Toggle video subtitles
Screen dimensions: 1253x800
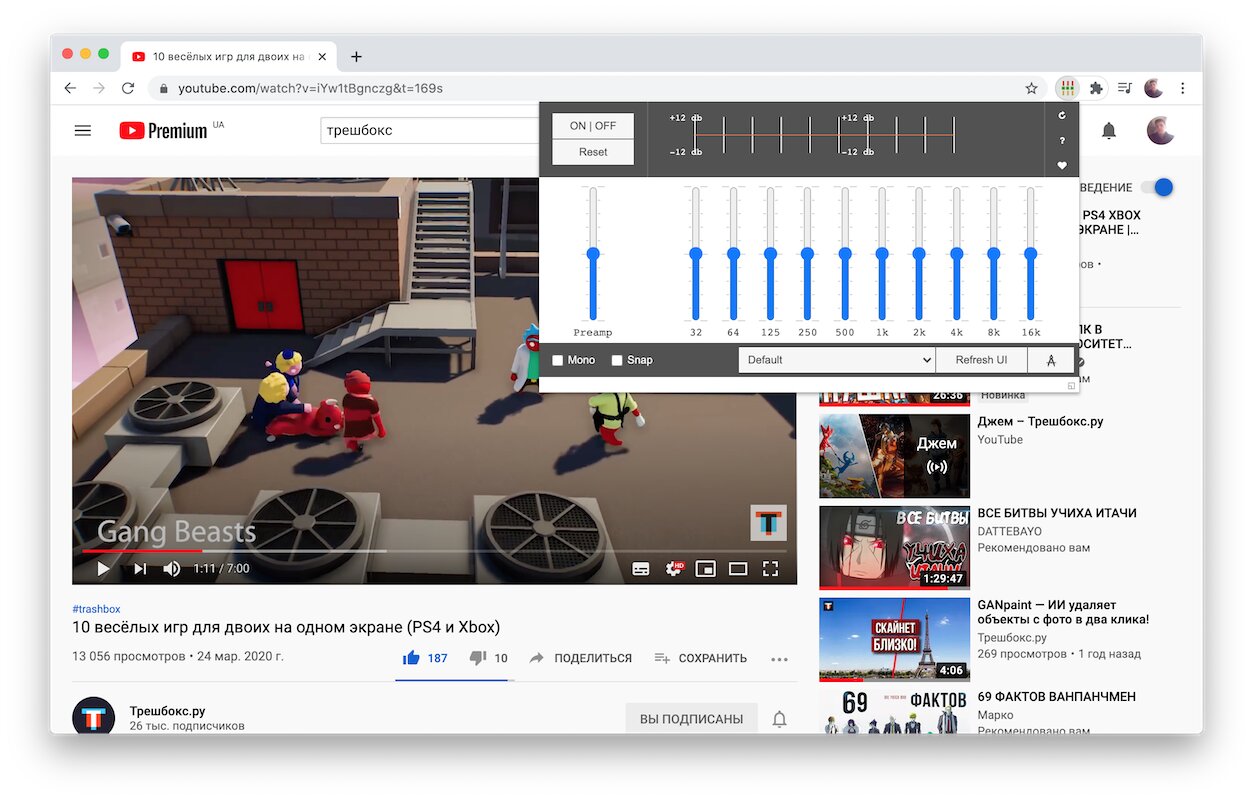click(x=641, y=568)
